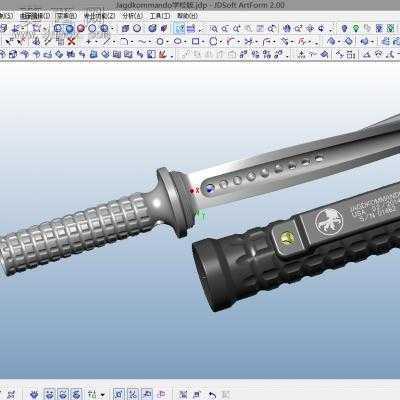Screen dimensions: 400x400
Task: Select the circle drawing tool
Action: click(160, 42)
